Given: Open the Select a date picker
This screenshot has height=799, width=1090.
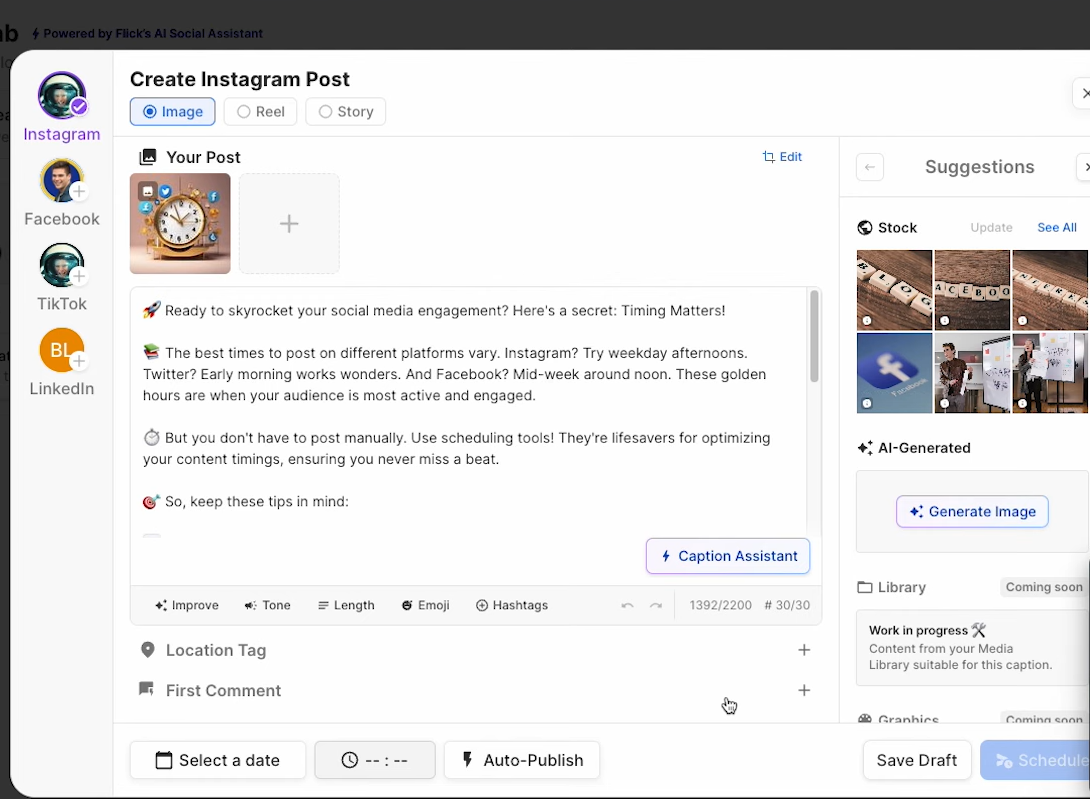Looking at the screenshot, I should [218, 760].
